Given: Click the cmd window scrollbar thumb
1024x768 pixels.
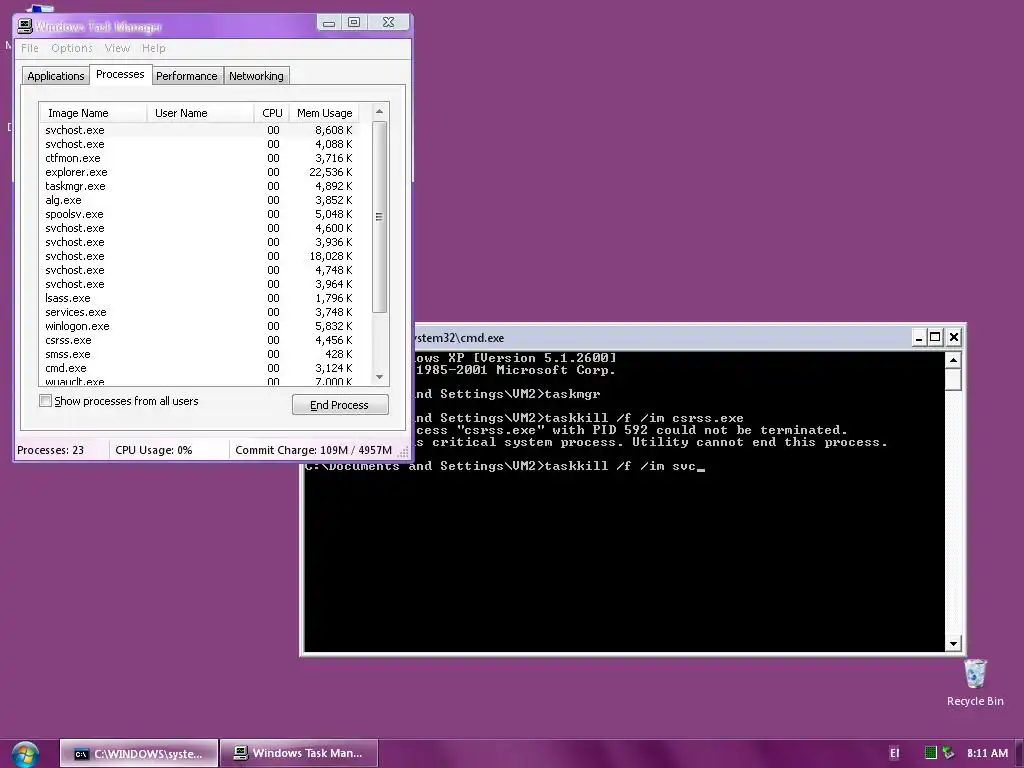Looking at the screenshot, I should pyautogui.click(x=953, y=379).
